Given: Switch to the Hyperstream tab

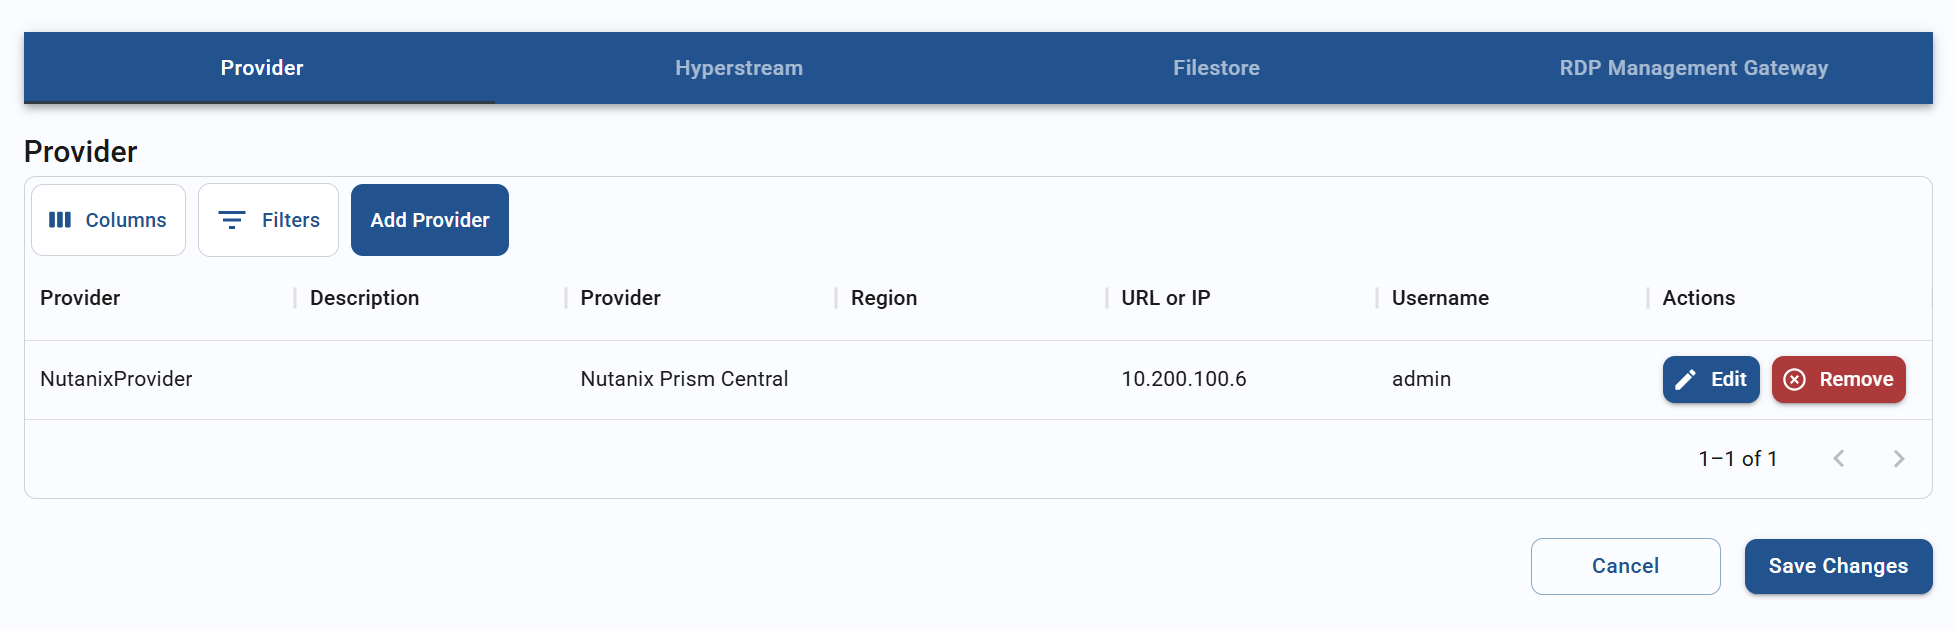Looking at the screenshot, I should click(739, 67).
